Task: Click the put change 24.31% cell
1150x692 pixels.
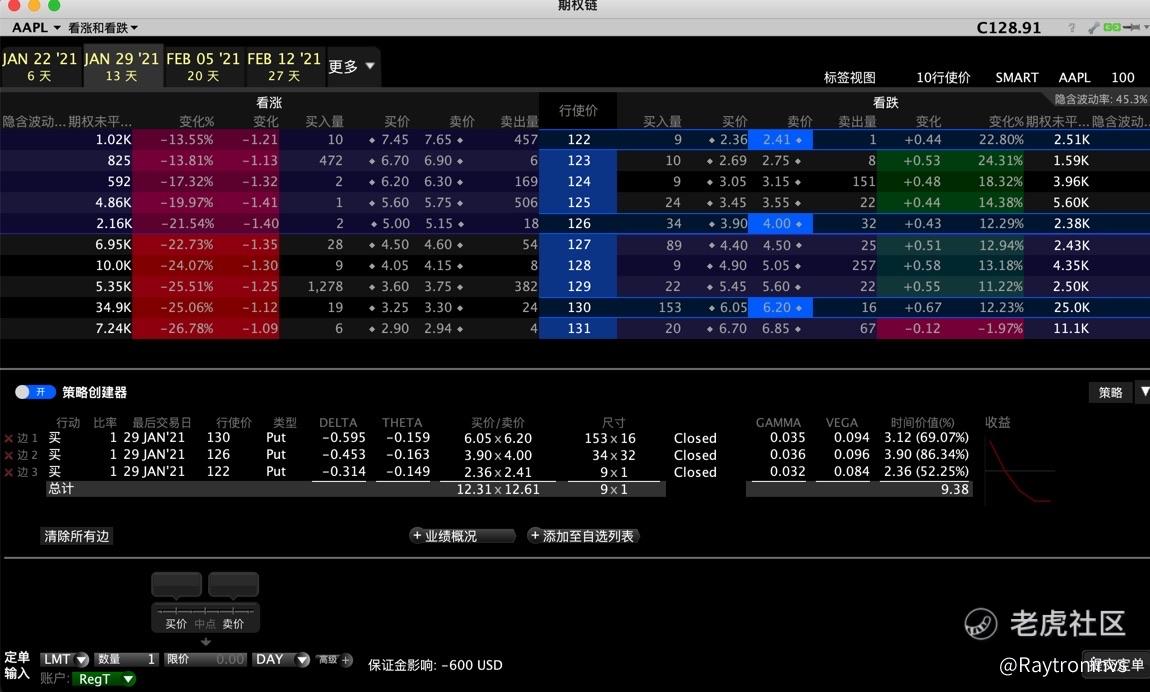Action: click(x=1000, y=161)
